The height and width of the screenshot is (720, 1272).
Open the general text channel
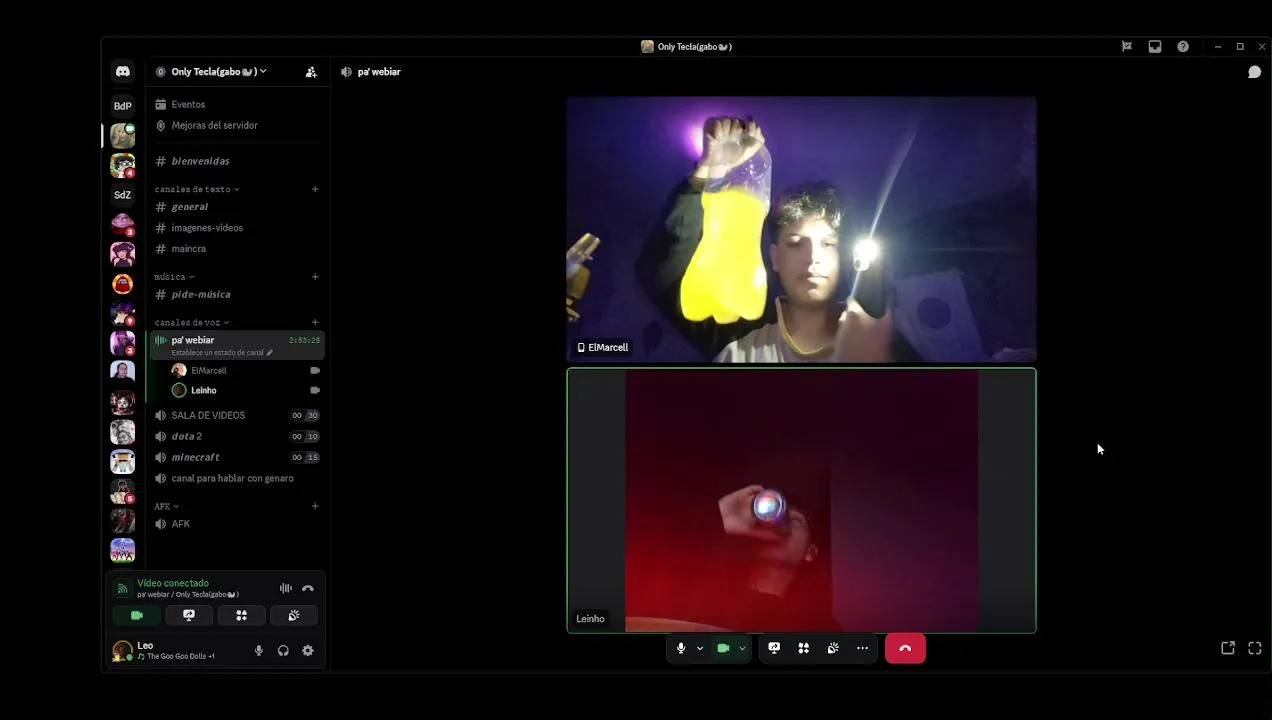point(236,207)
